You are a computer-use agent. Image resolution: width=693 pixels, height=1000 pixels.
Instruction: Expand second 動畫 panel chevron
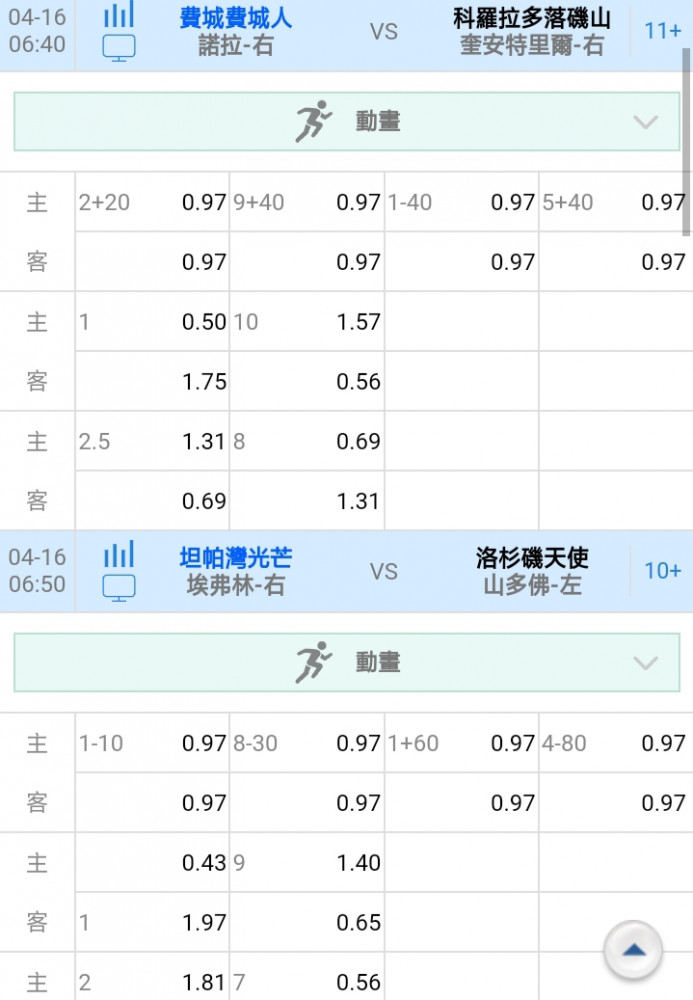[x=646, y=663]
